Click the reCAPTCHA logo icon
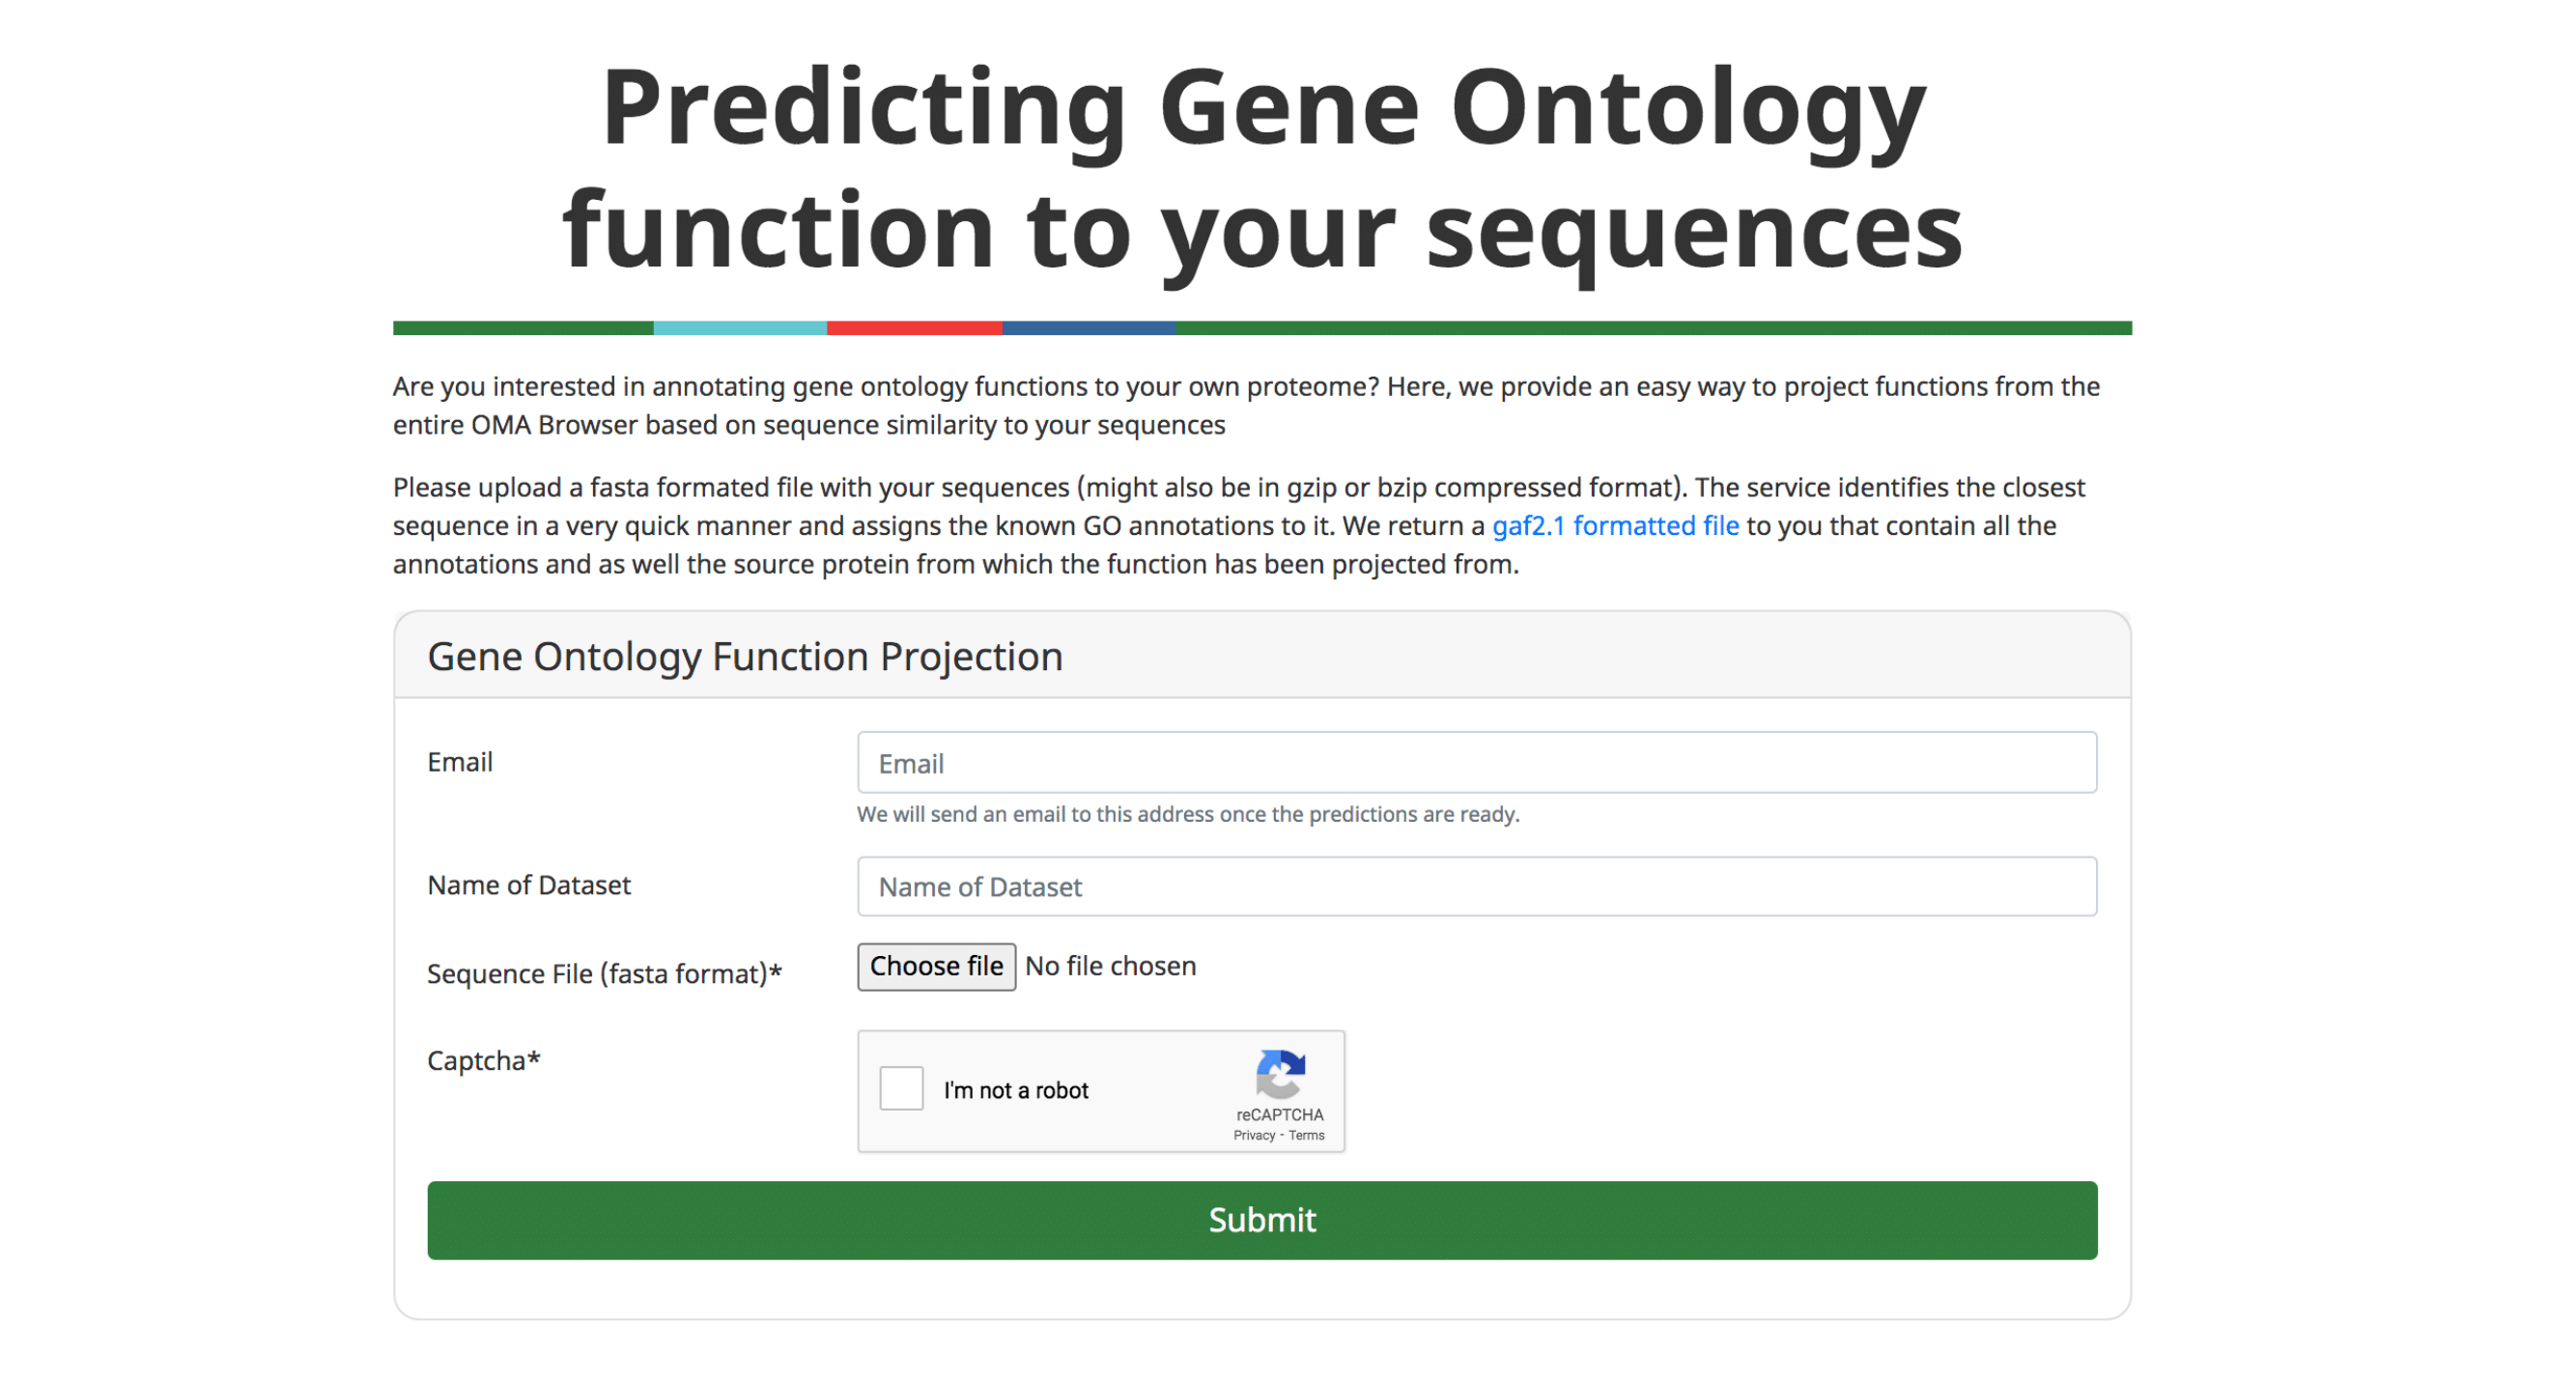Screen dimensions: 2576x1379 click(1280, 1073)
